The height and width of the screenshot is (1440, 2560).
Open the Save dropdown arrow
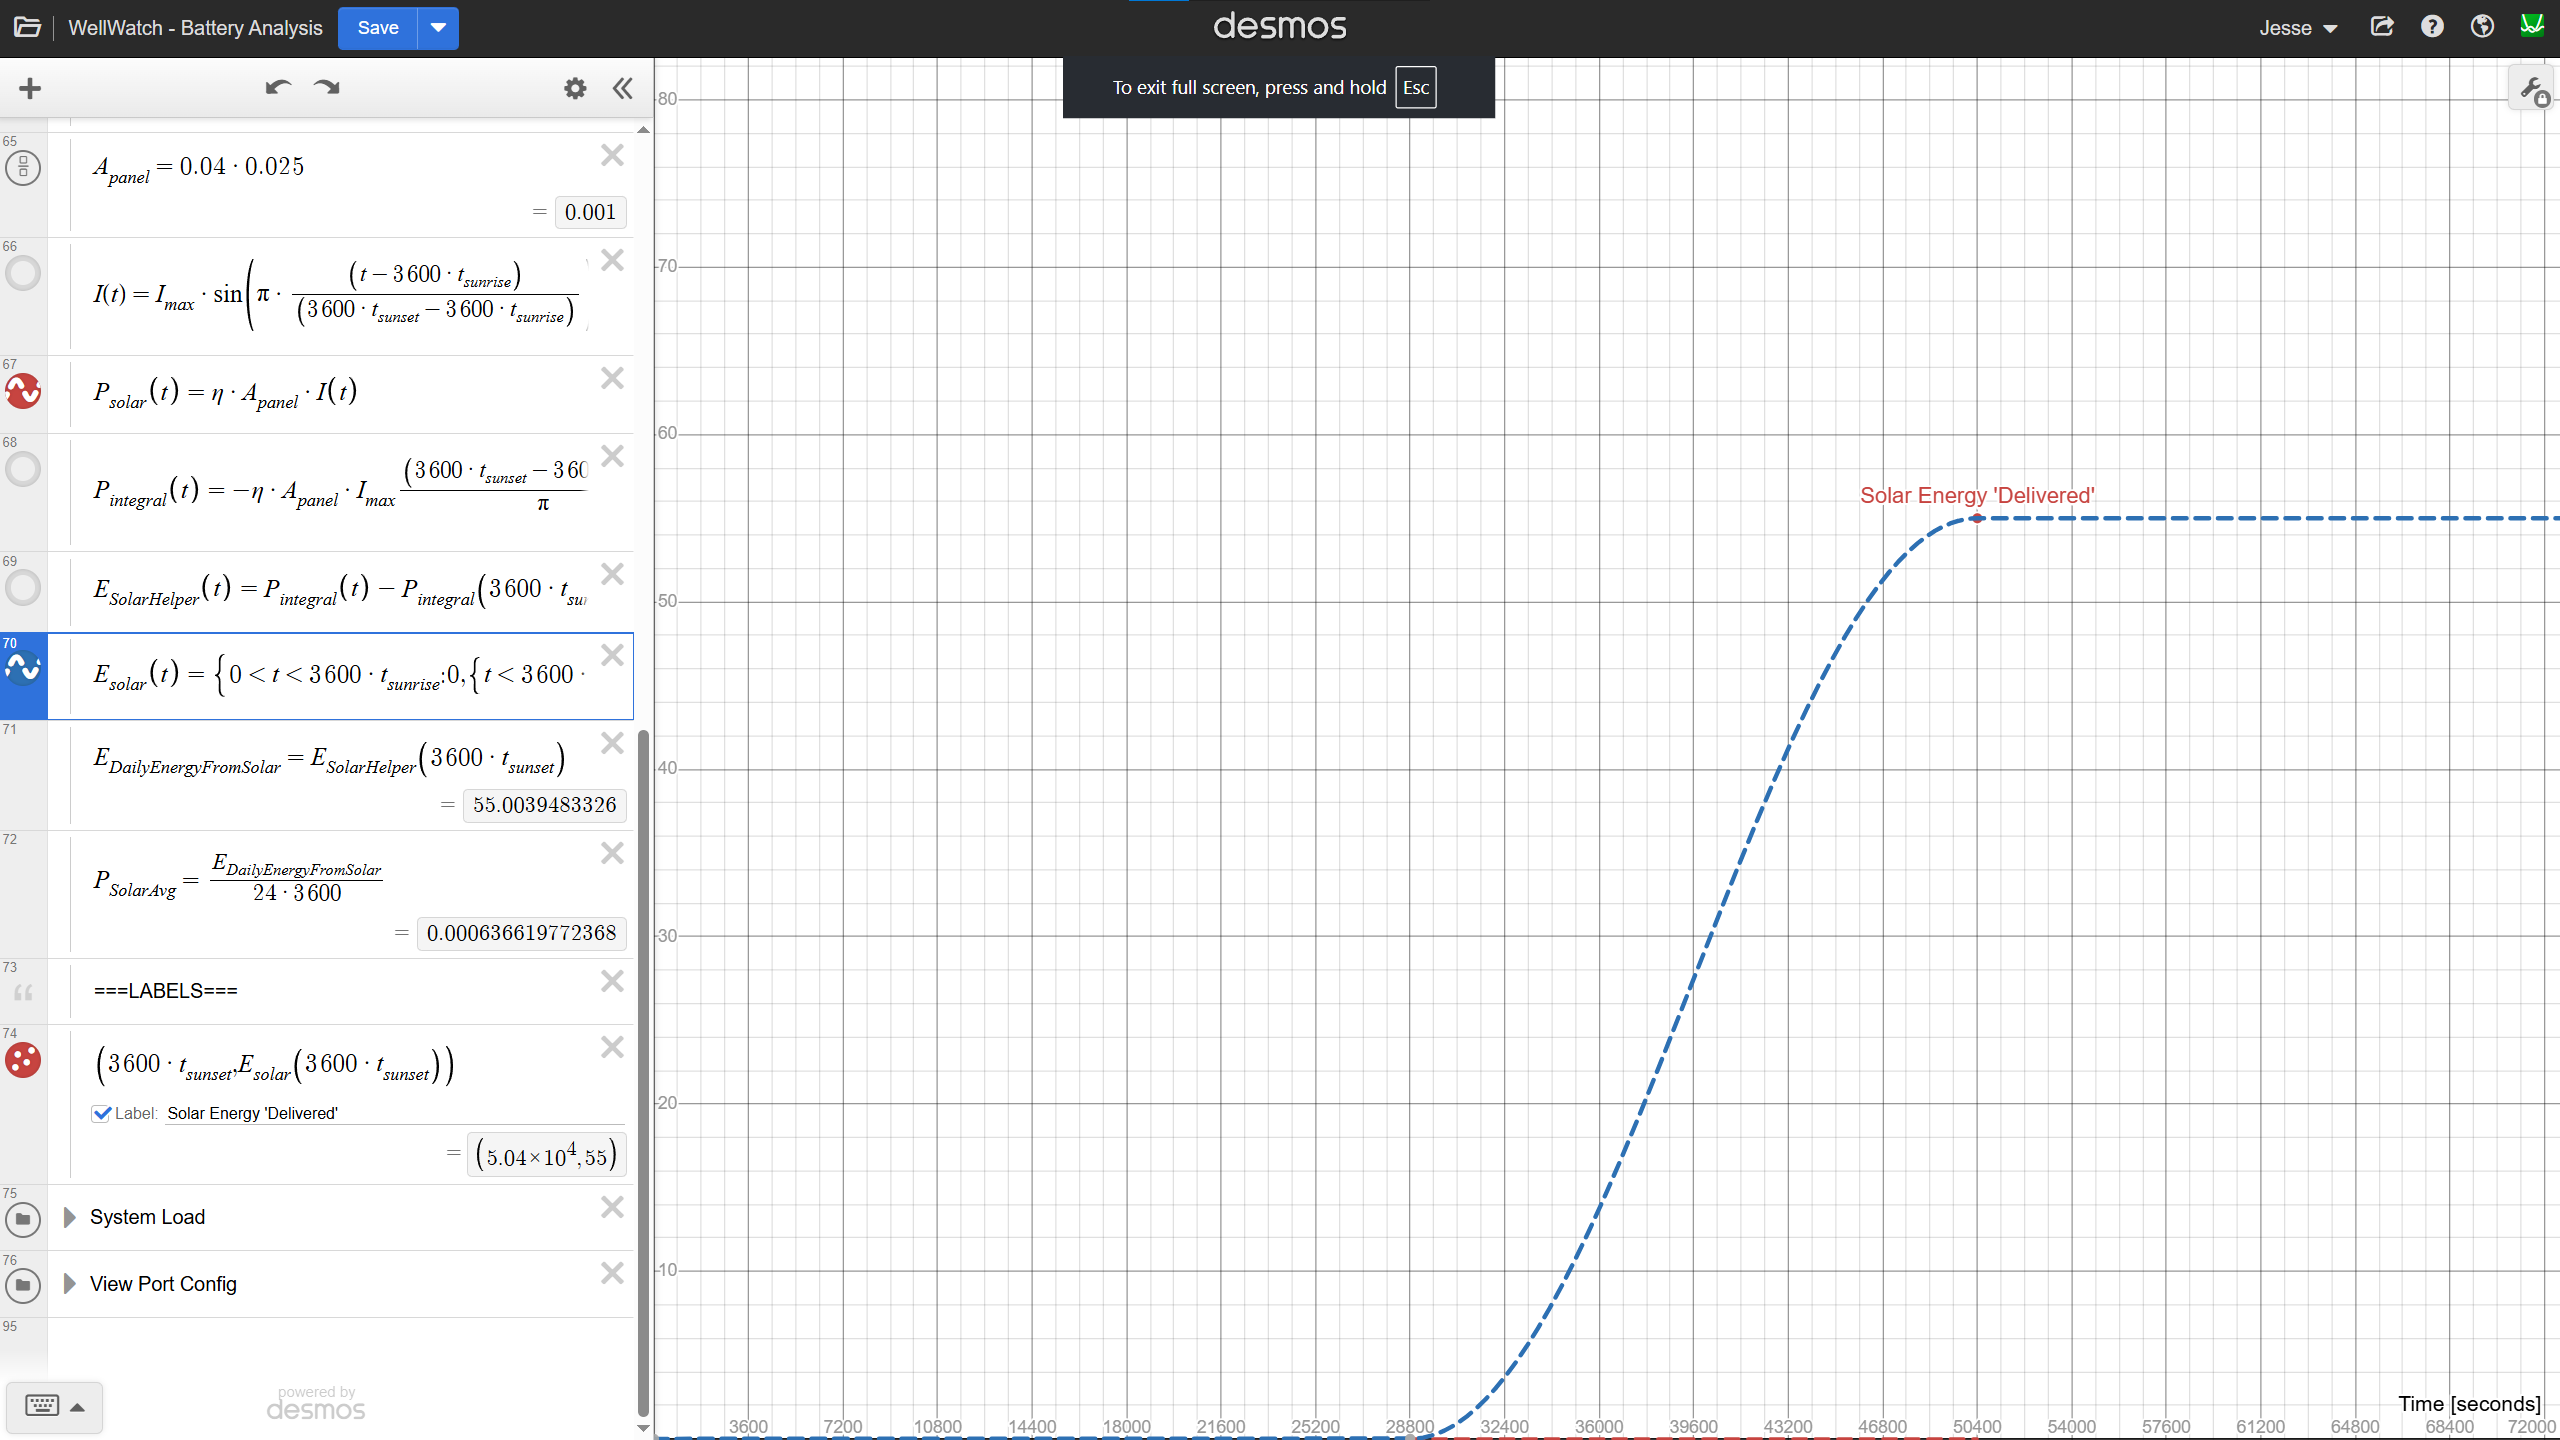tap(438, 27)
